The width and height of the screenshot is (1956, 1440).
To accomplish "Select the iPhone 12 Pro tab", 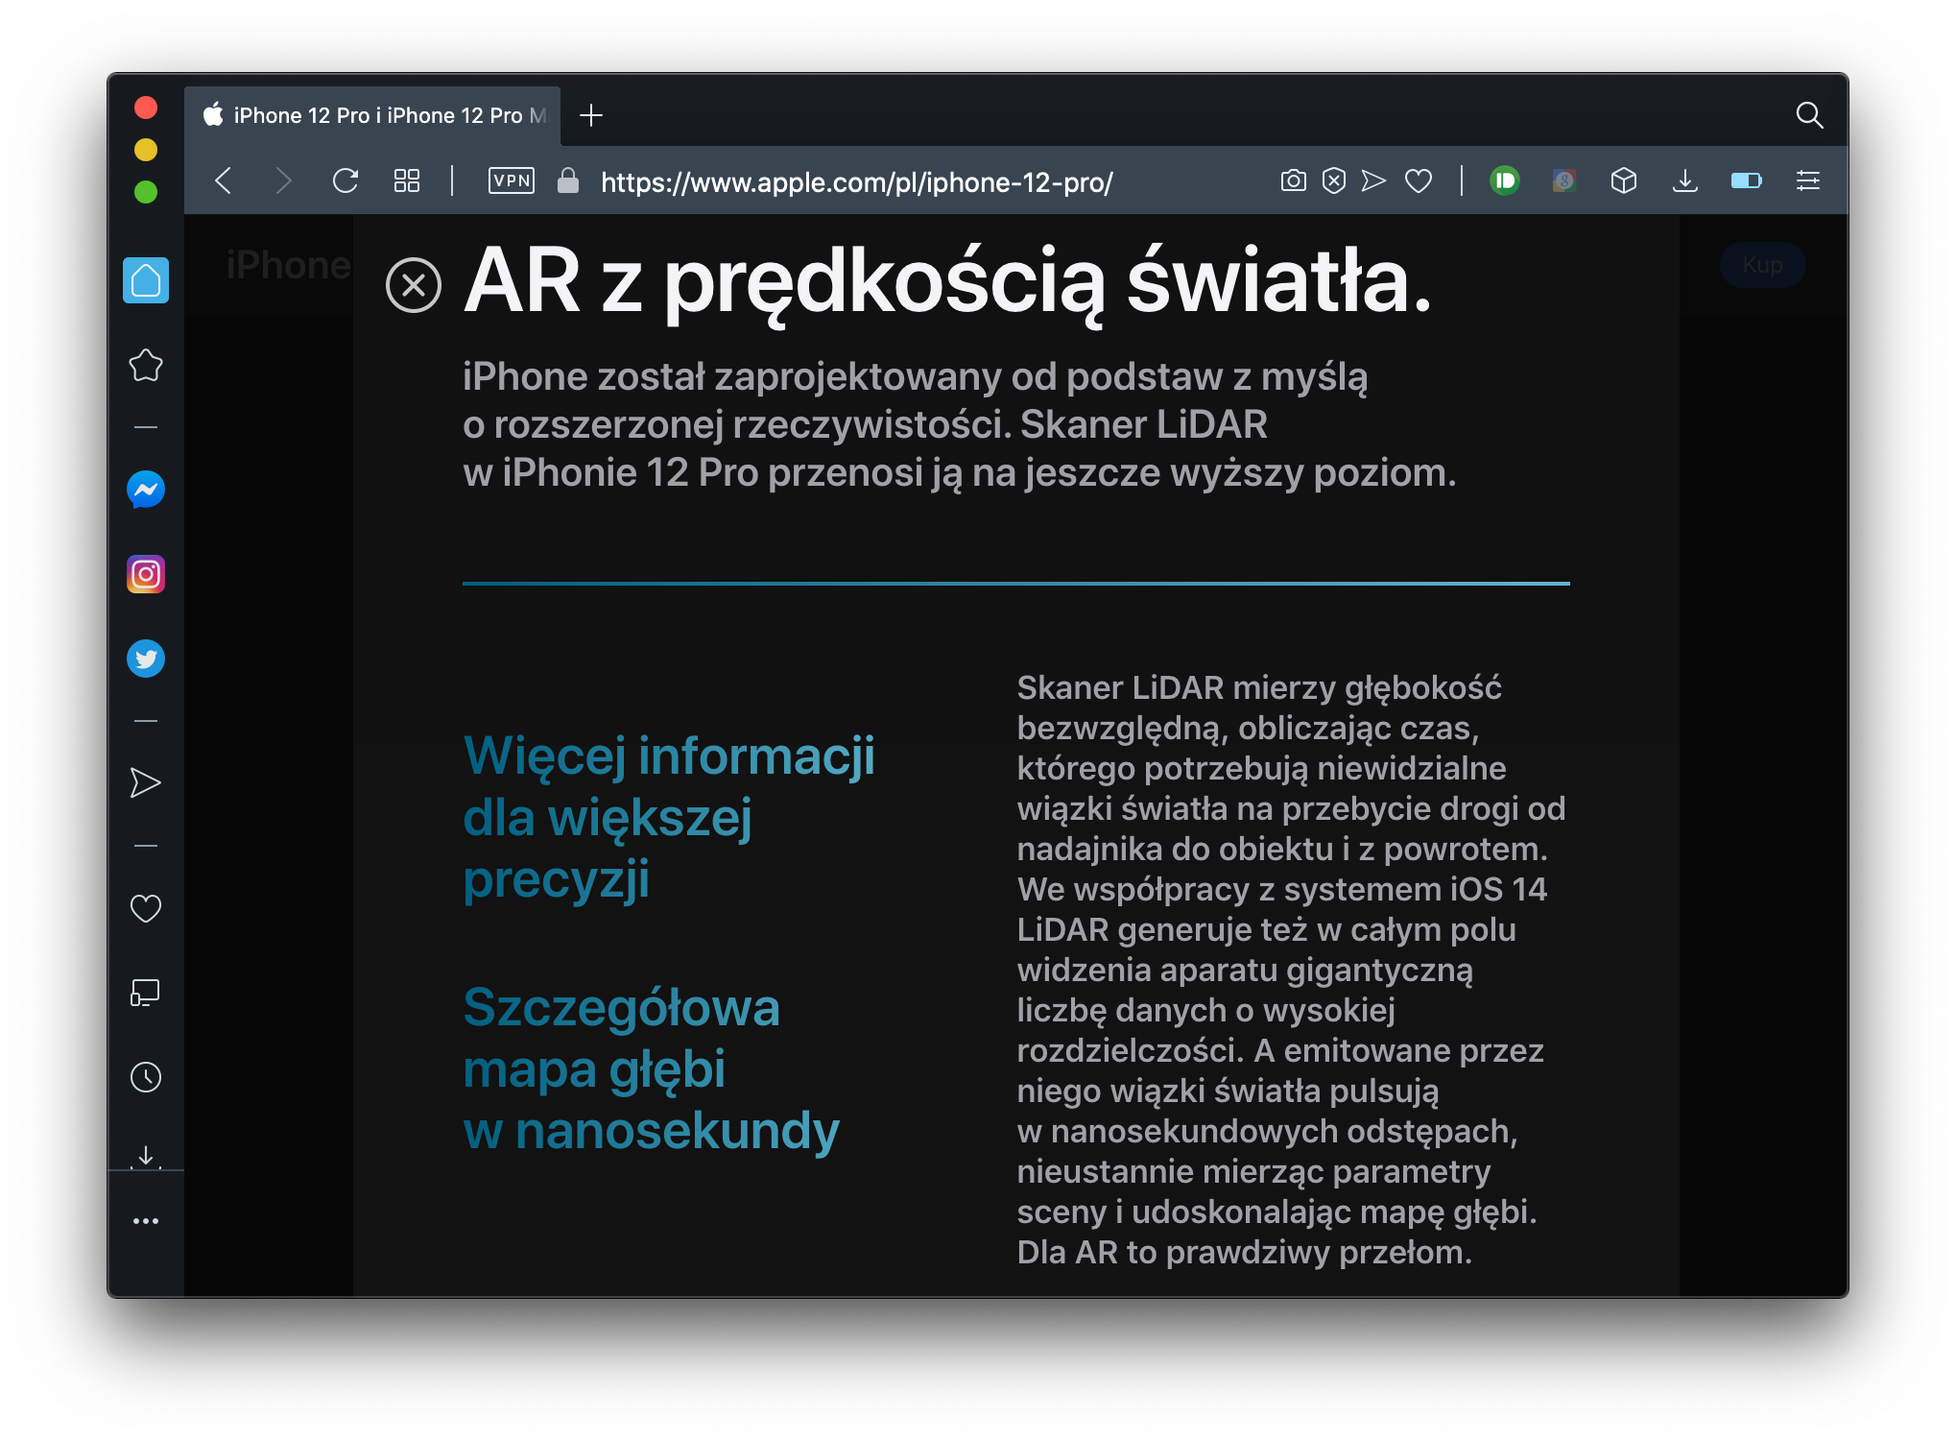I will click(372, 116).
